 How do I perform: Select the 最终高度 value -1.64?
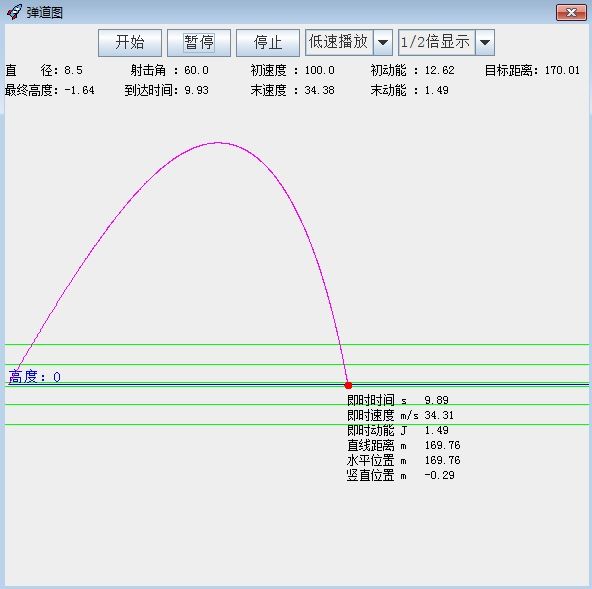(x=79, y=90)
